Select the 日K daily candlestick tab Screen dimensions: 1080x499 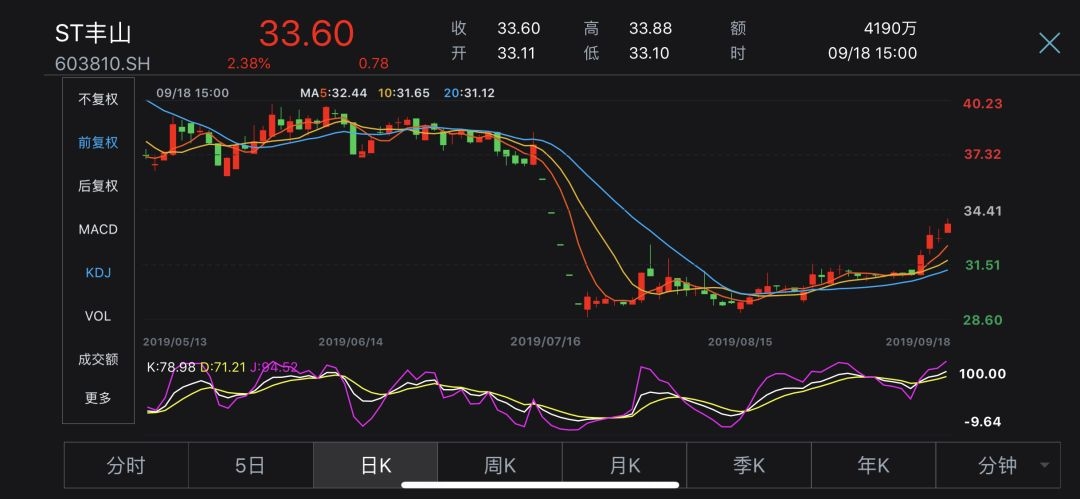(x=375, y=465)
